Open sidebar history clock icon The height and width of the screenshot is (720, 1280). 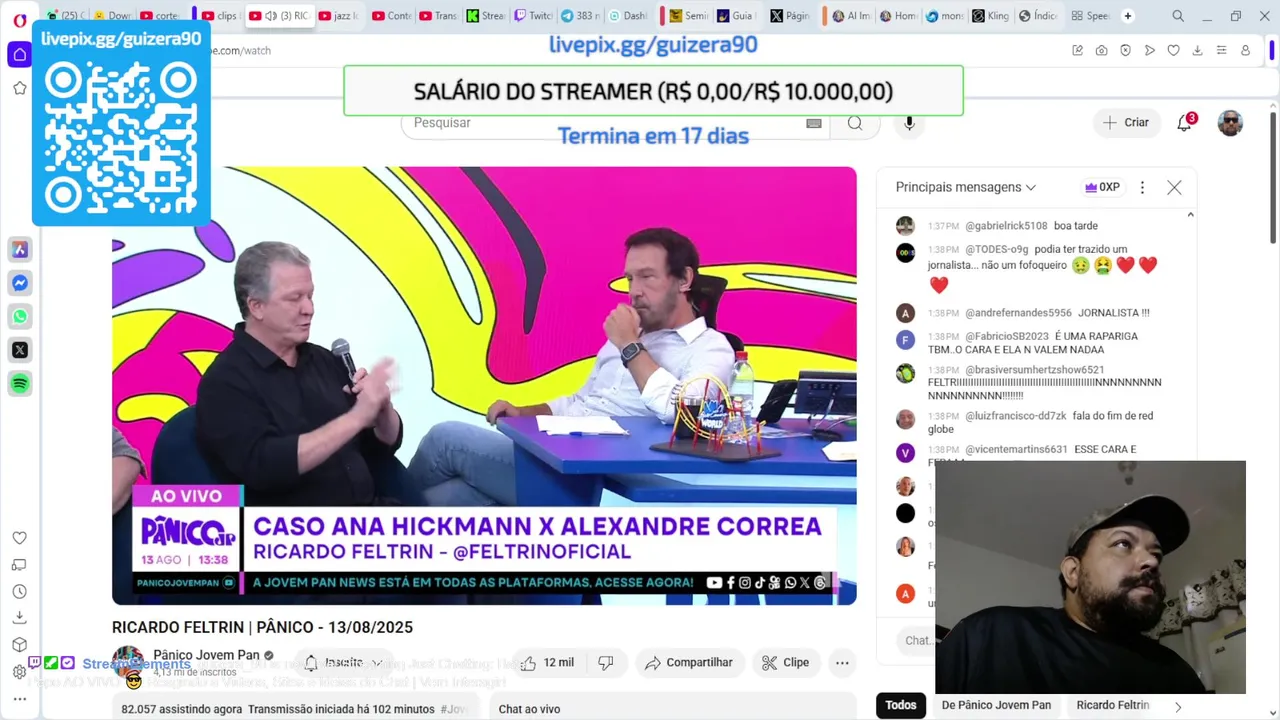coord(19,591)
